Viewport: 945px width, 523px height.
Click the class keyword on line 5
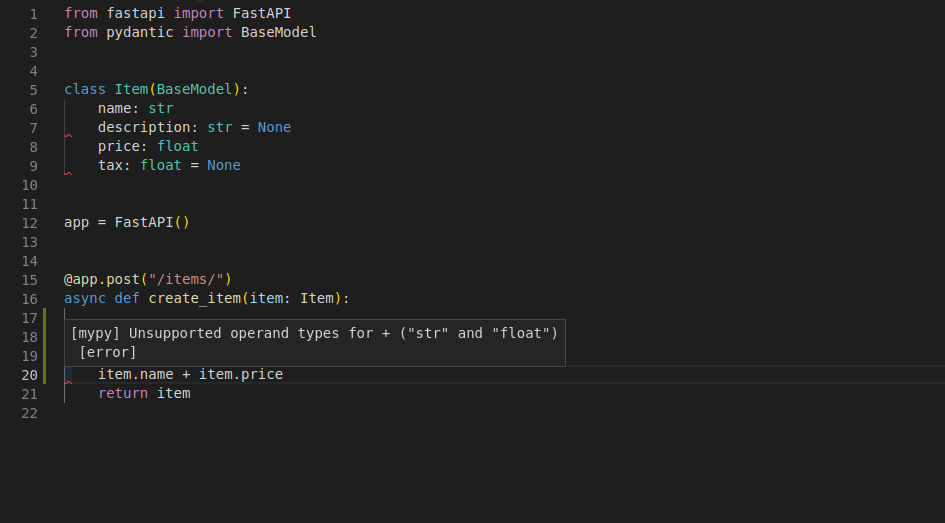click(85, 89)
